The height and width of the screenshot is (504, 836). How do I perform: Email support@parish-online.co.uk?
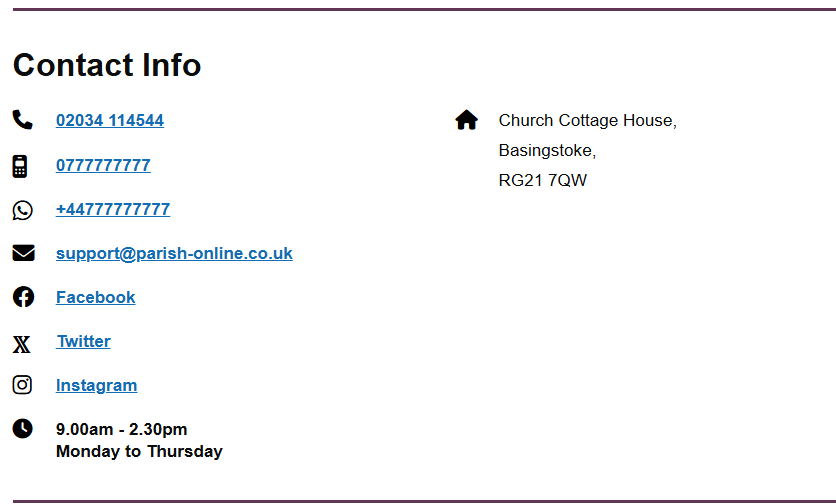coord(174,253)
